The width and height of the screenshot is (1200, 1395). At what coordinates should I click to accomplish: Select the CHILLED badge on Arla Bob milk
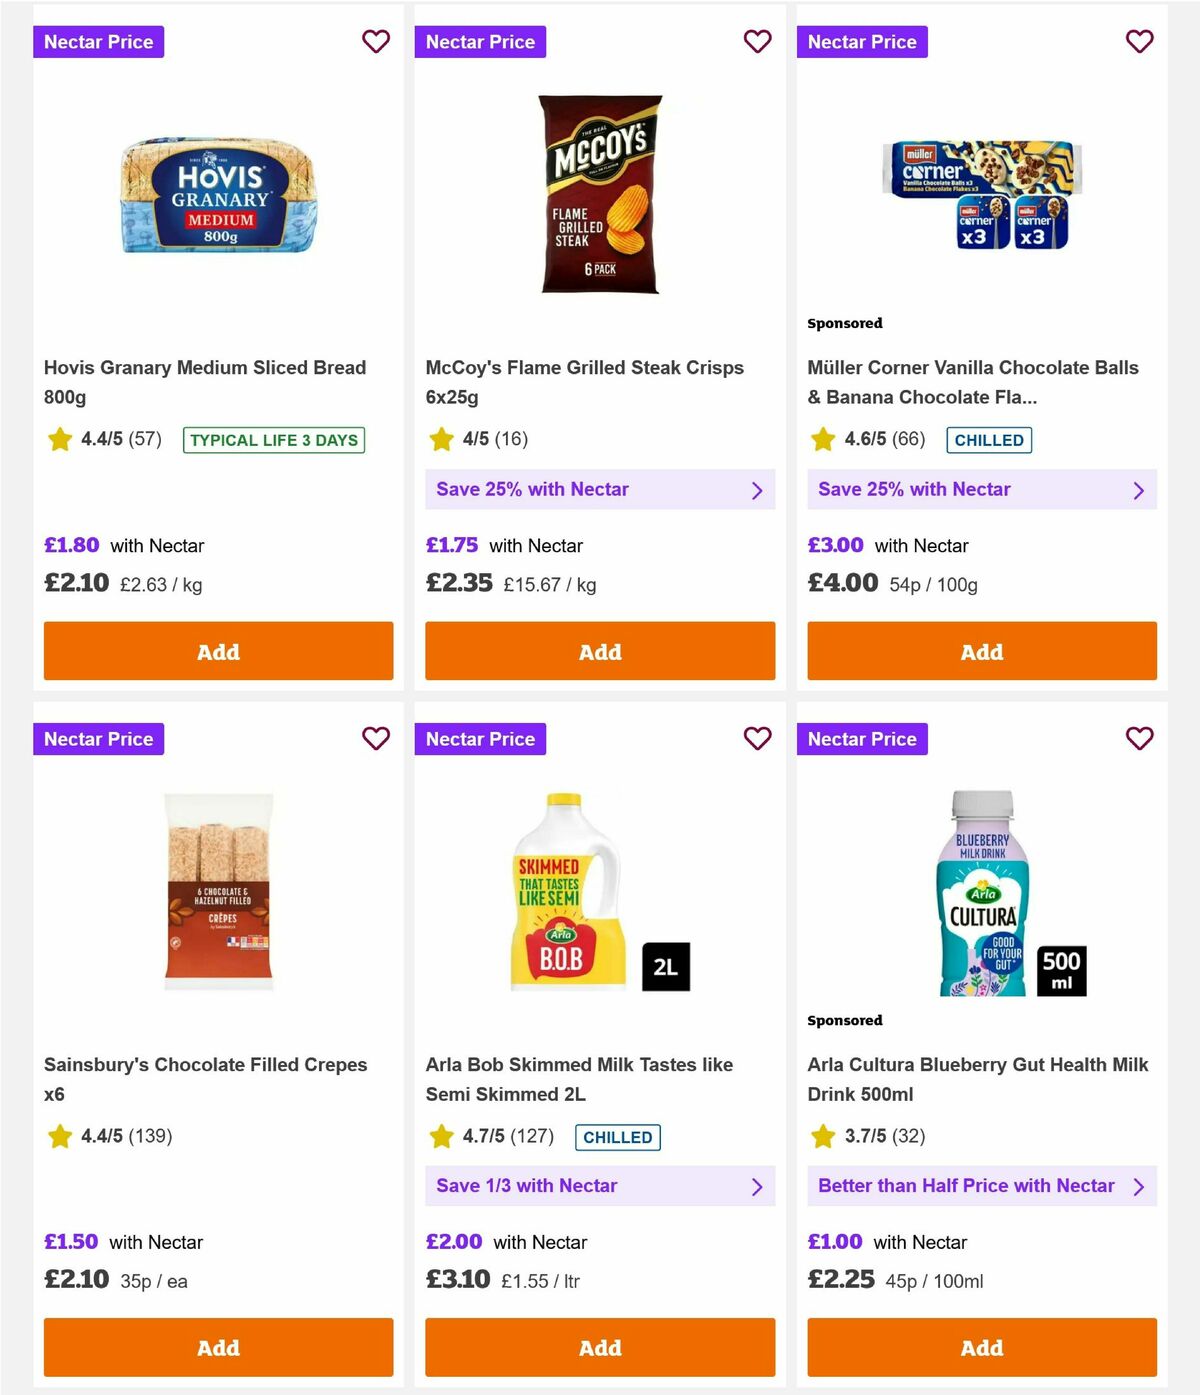point(617,1137)
